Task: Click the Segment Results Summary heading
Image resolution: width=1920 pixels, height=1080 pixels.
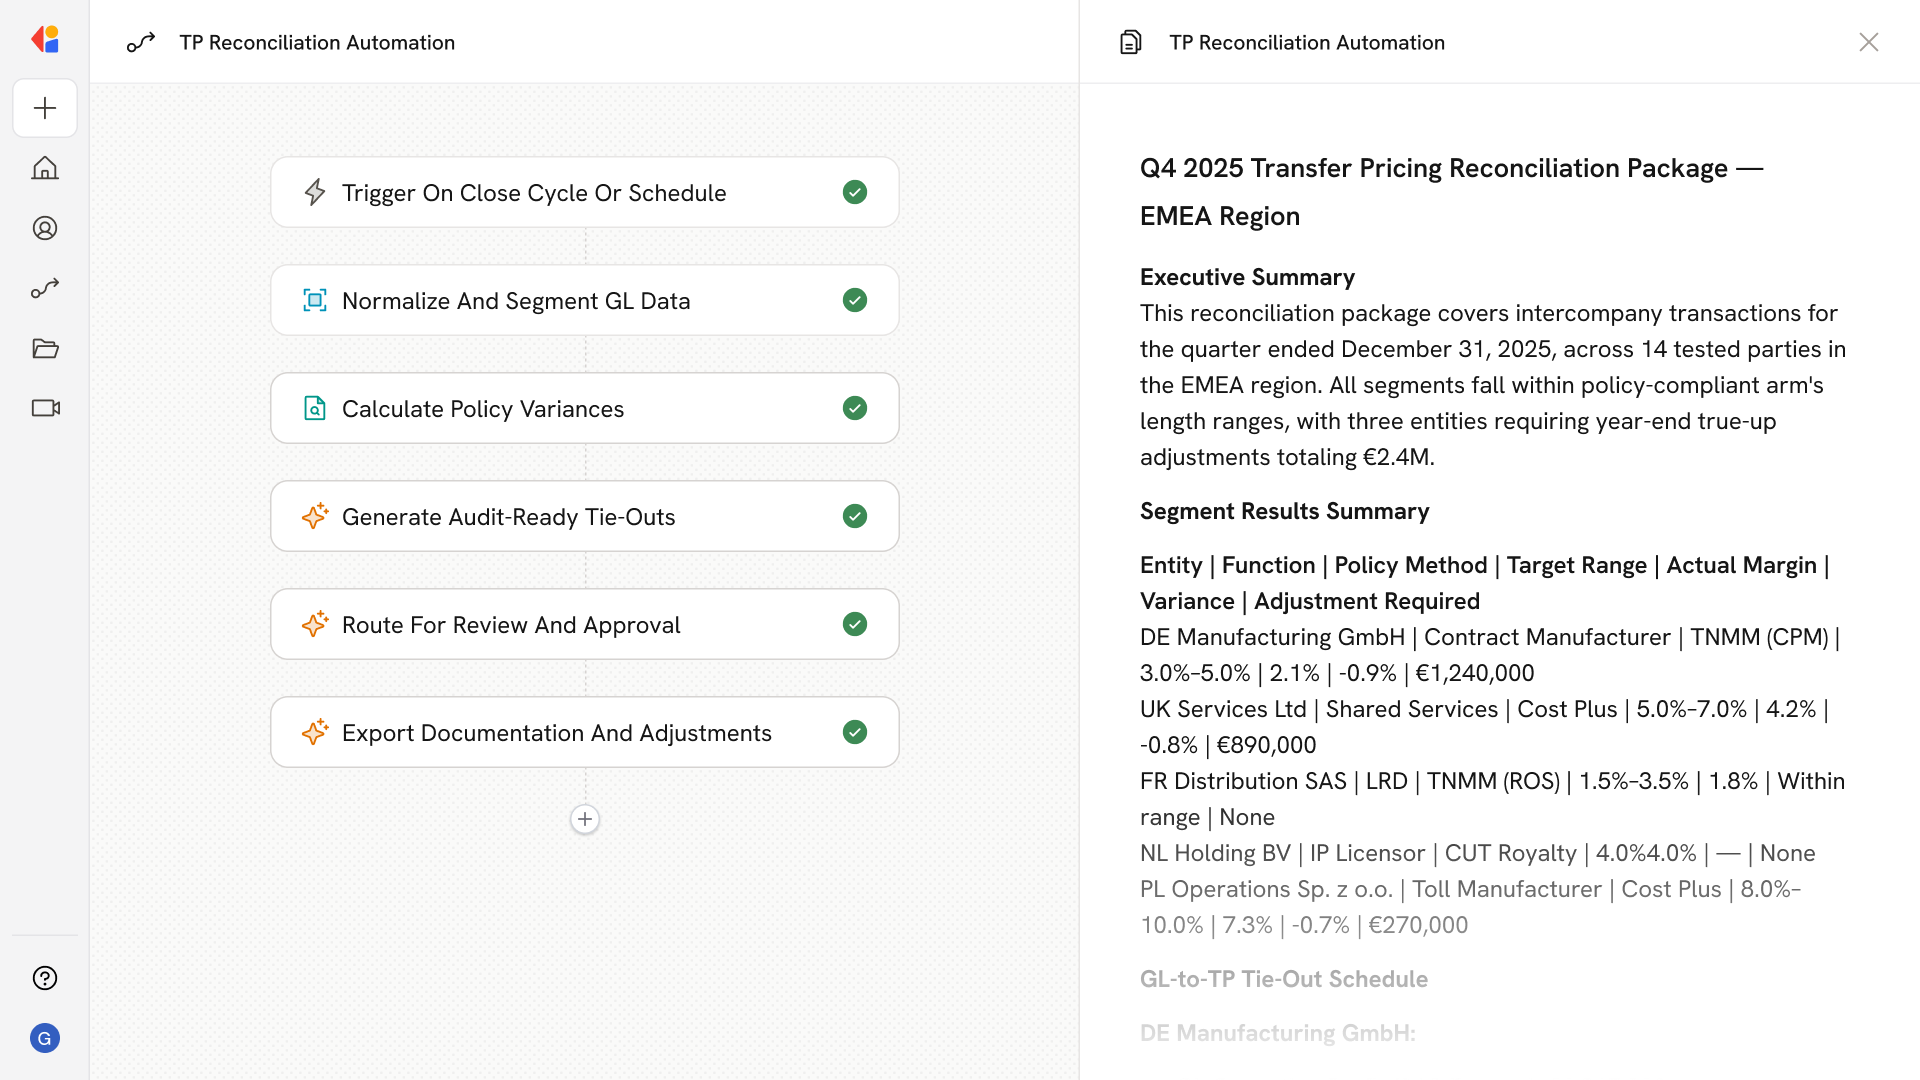Action: [1284, 511]
